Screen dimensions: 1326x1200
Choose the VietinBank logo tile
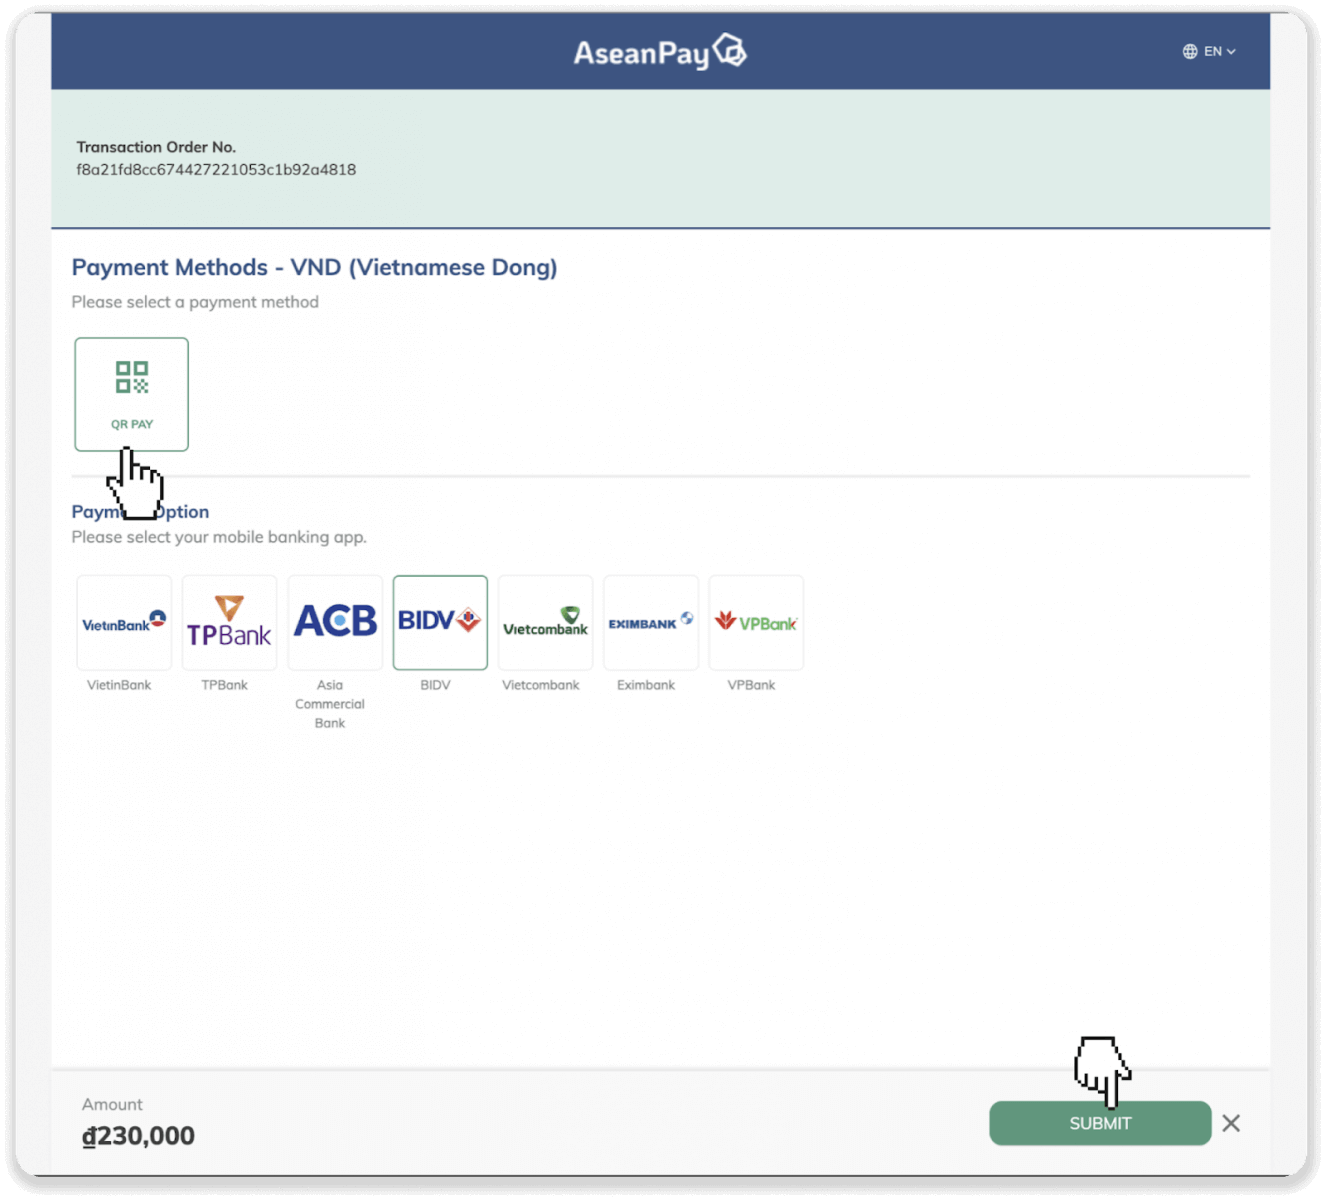[124, 622]
